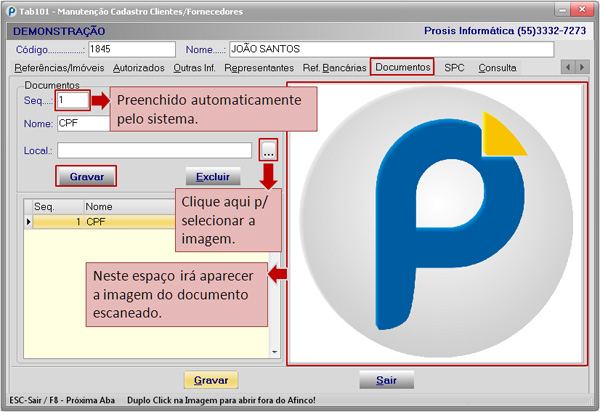Select the Documentos tab
This screenshot has width=600, height=412.
[403, 67]
